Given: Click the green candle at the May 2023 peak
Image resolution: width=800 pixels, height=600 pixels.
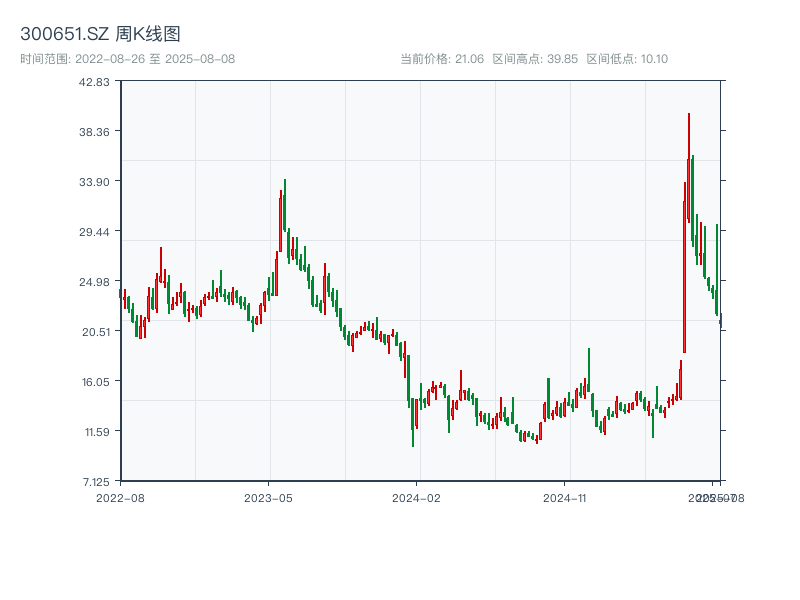Looking at the screenshot, I should [x=285, y=205].
